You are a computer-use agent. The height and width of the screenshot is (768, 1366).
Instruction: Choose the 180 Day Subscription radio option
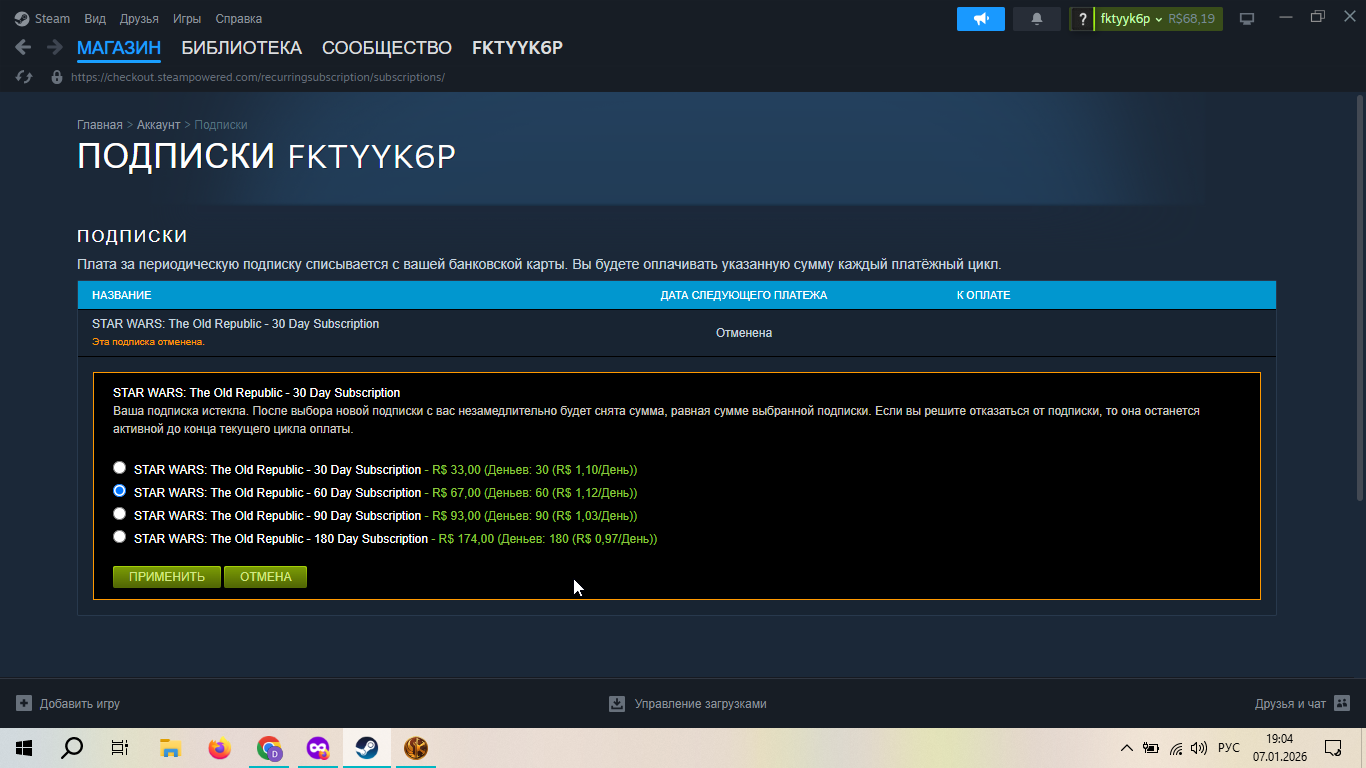120,537
